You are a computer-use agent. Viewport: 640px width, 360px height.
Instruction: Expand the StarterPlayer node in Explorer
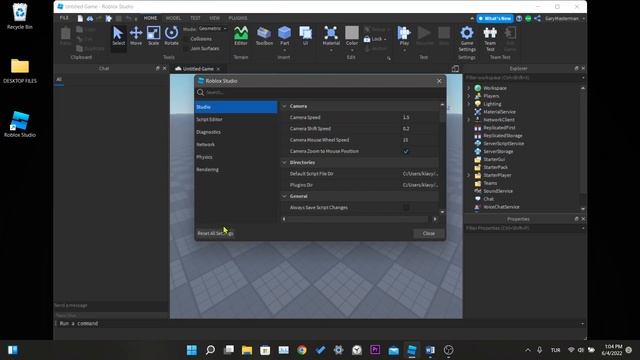point(469,176)
